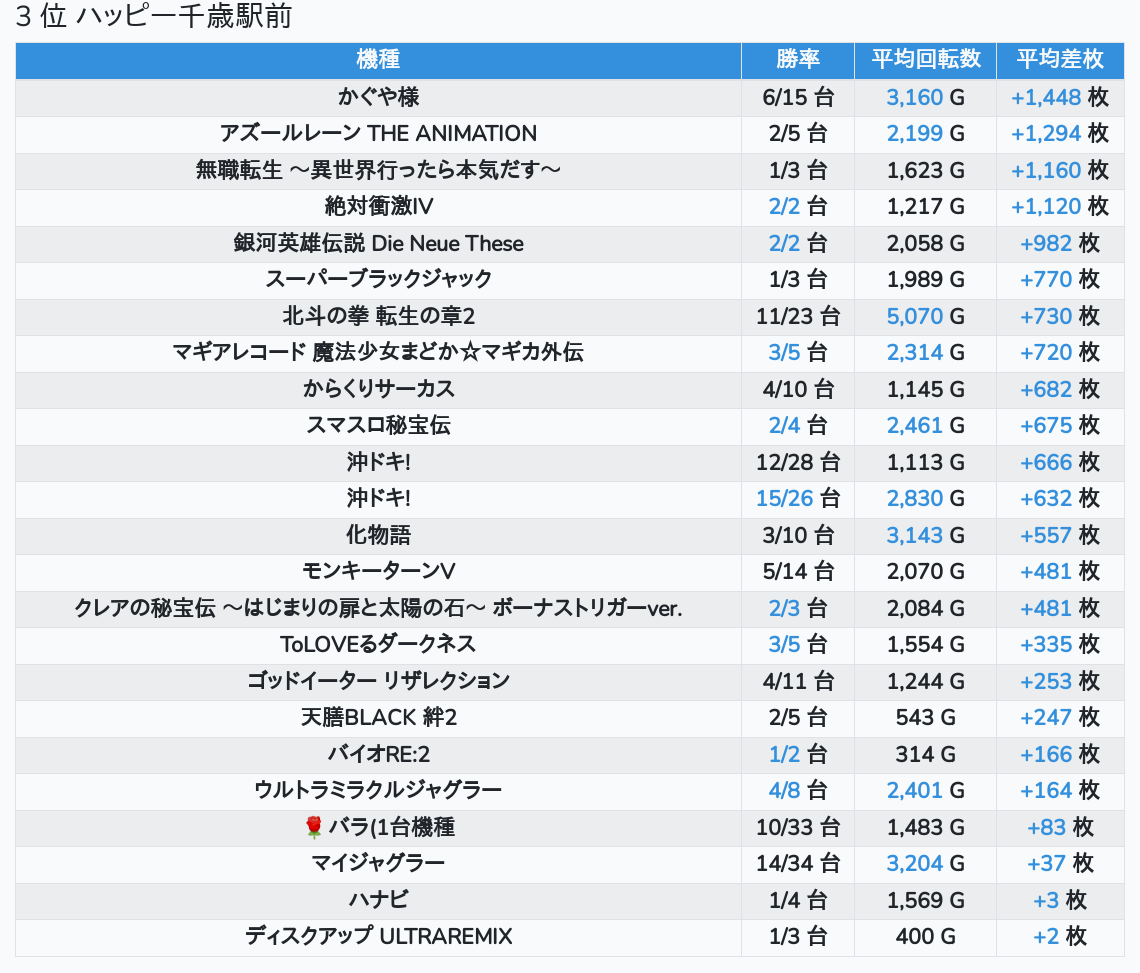This screenshot has height=973, width=1140.
Task: Click the 5,070 G average spins value
Action: (915, 316)
